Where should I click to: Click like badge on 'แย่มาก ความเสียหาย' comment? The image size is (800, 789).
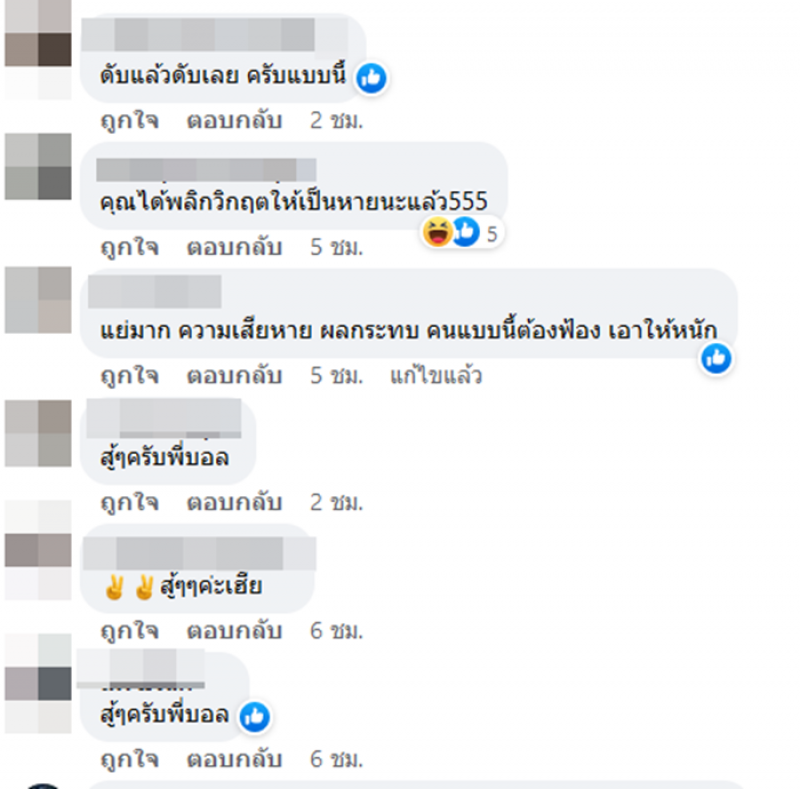pos(716,358)
